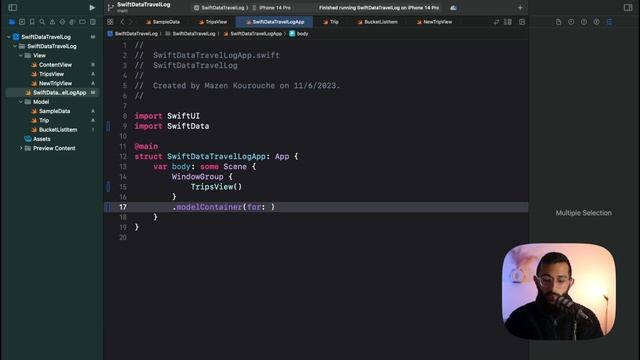Click SwiftDataTravelLog folder breadcrumb

[x=190, y=34]
